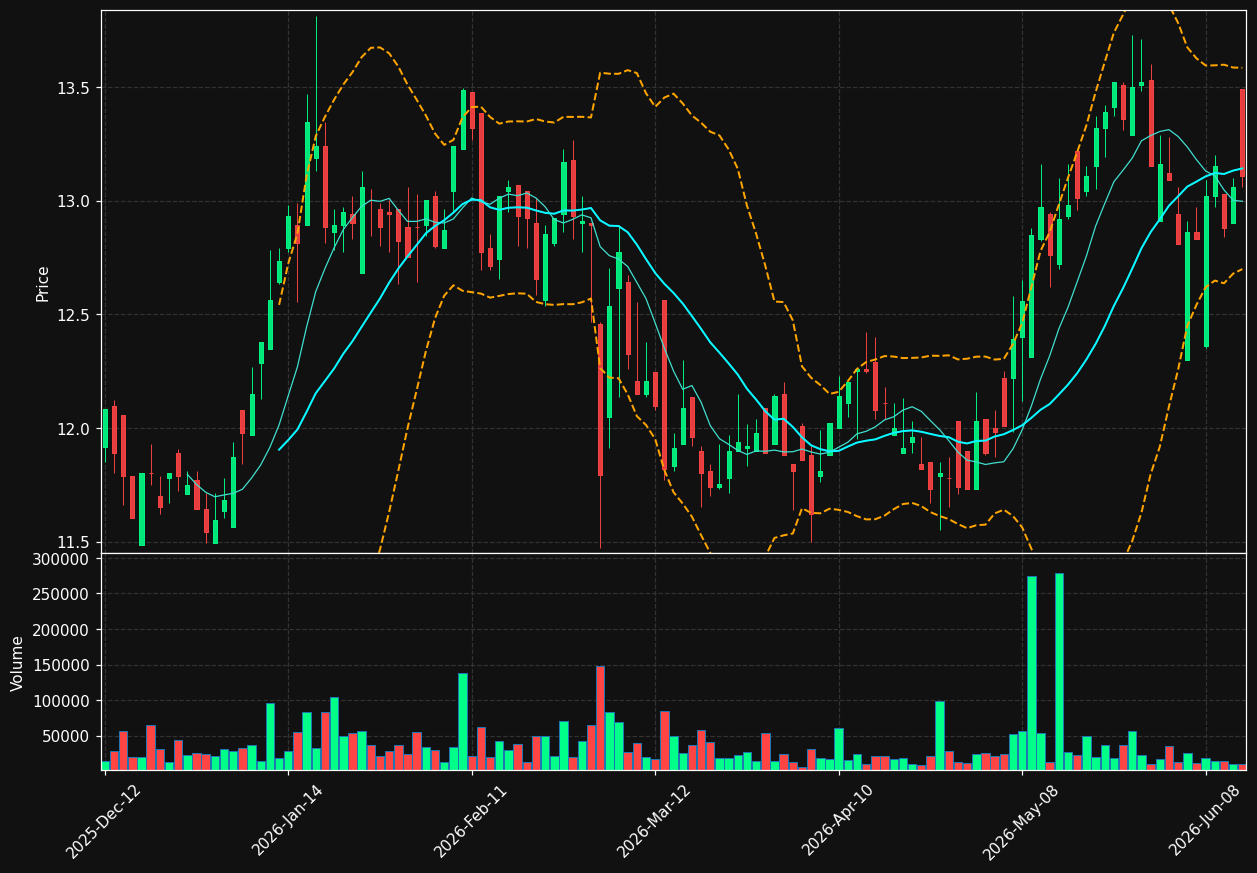Click the 150000 volume axis tick

(61, 665)
